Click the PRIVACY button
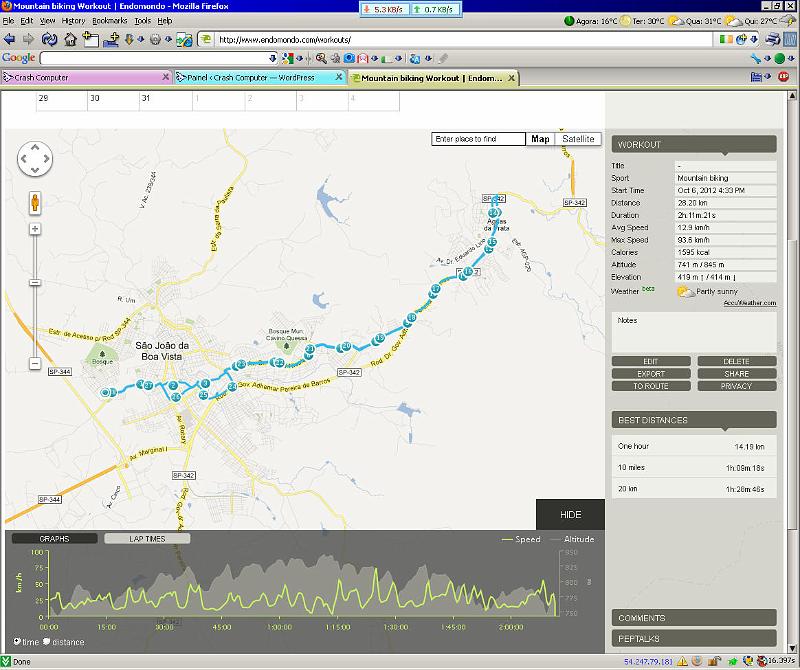800x670 pixels. (737, 386)
